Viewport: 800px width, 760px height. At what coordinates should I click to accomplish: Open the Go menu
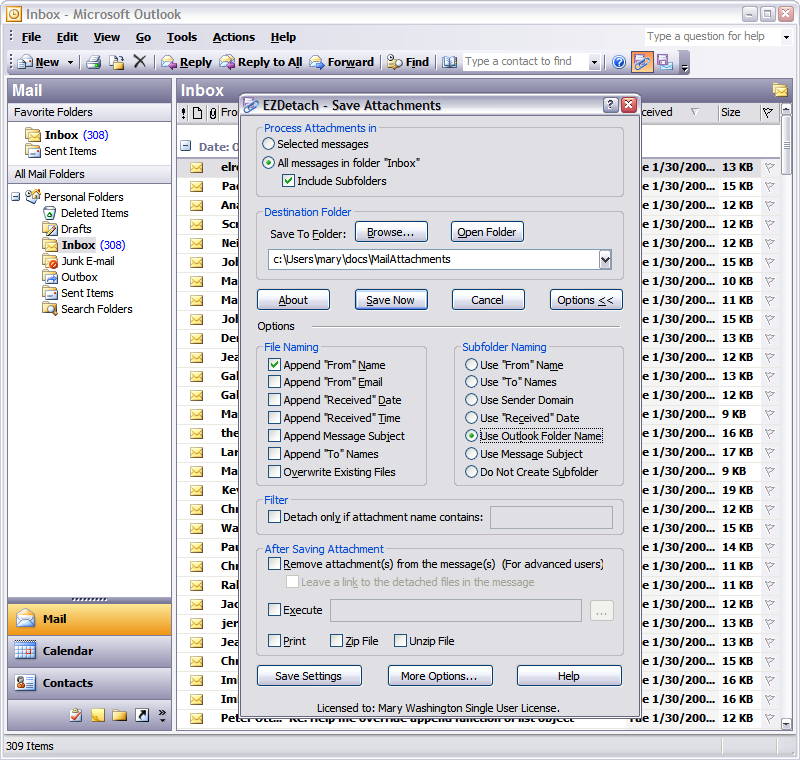coord(143,37)
